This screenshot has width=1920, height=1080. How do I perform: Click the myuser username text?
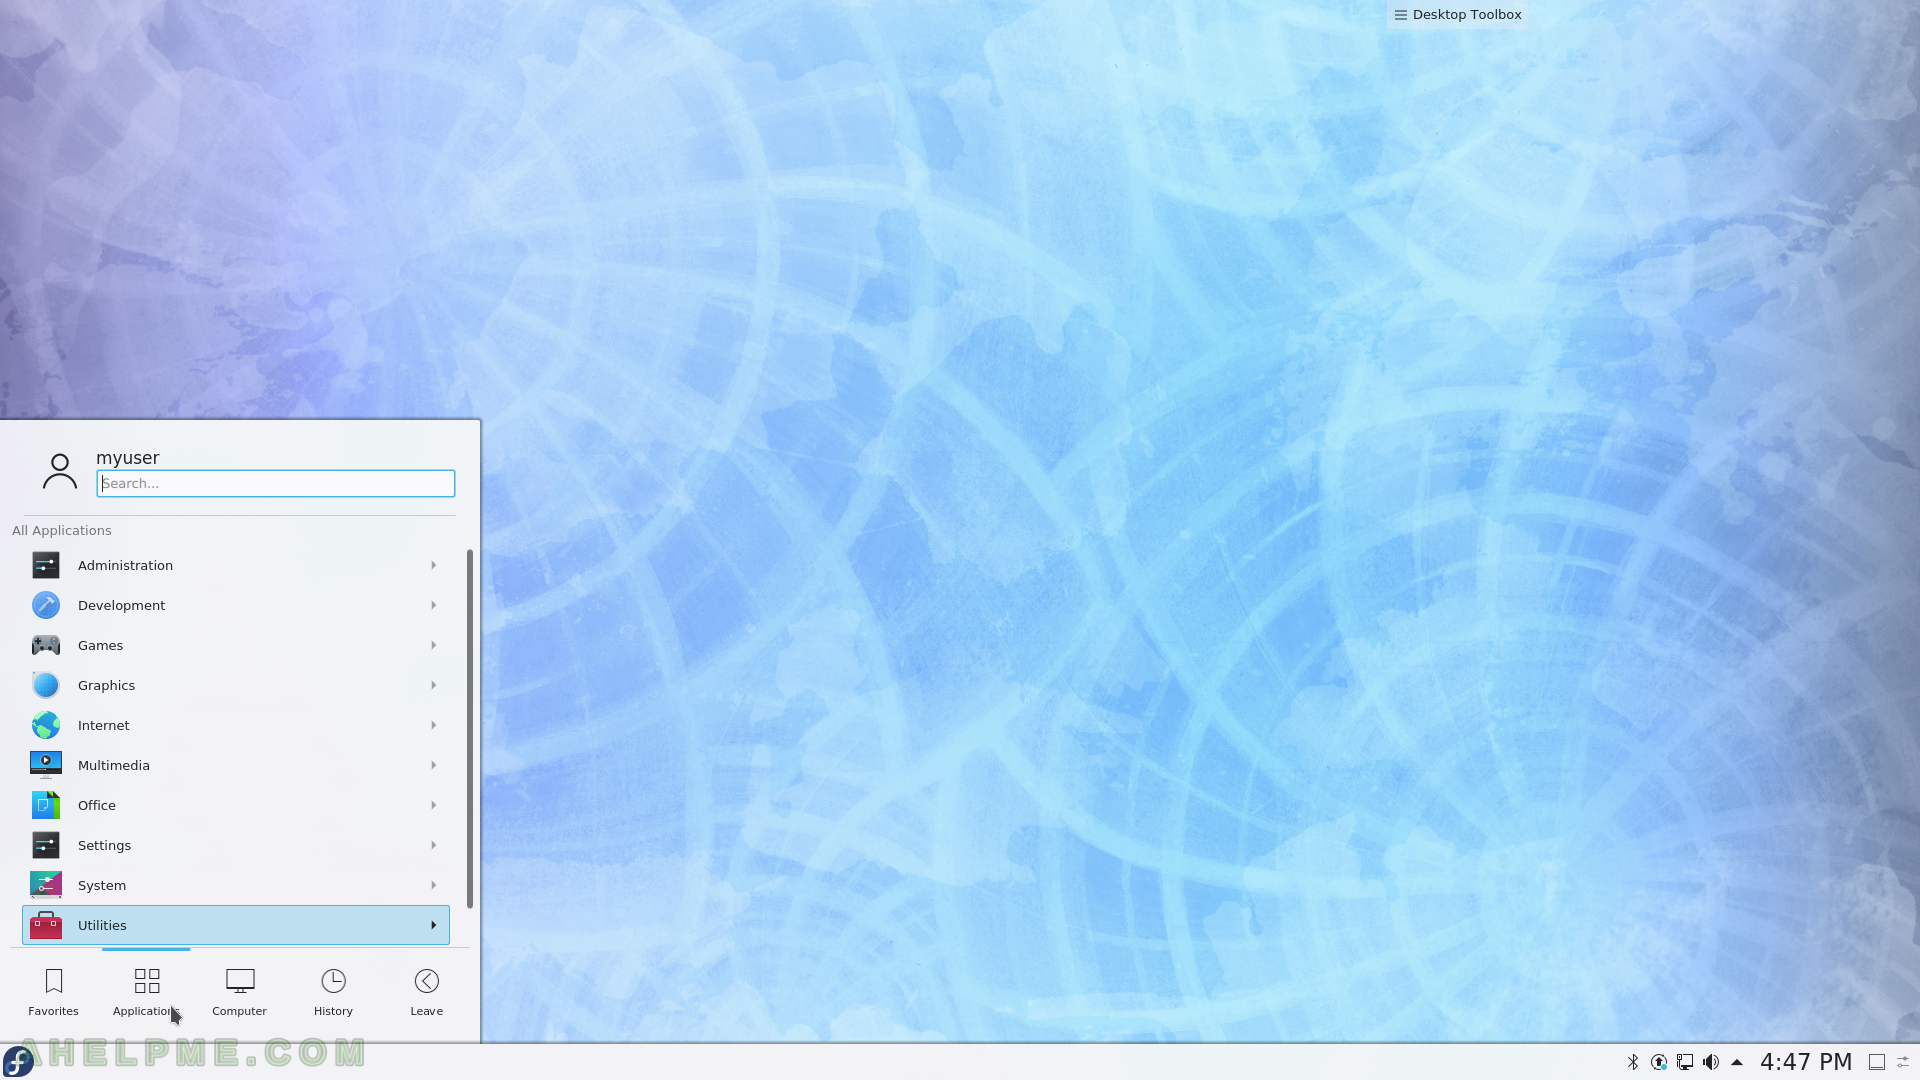click(x=128, y=457)
